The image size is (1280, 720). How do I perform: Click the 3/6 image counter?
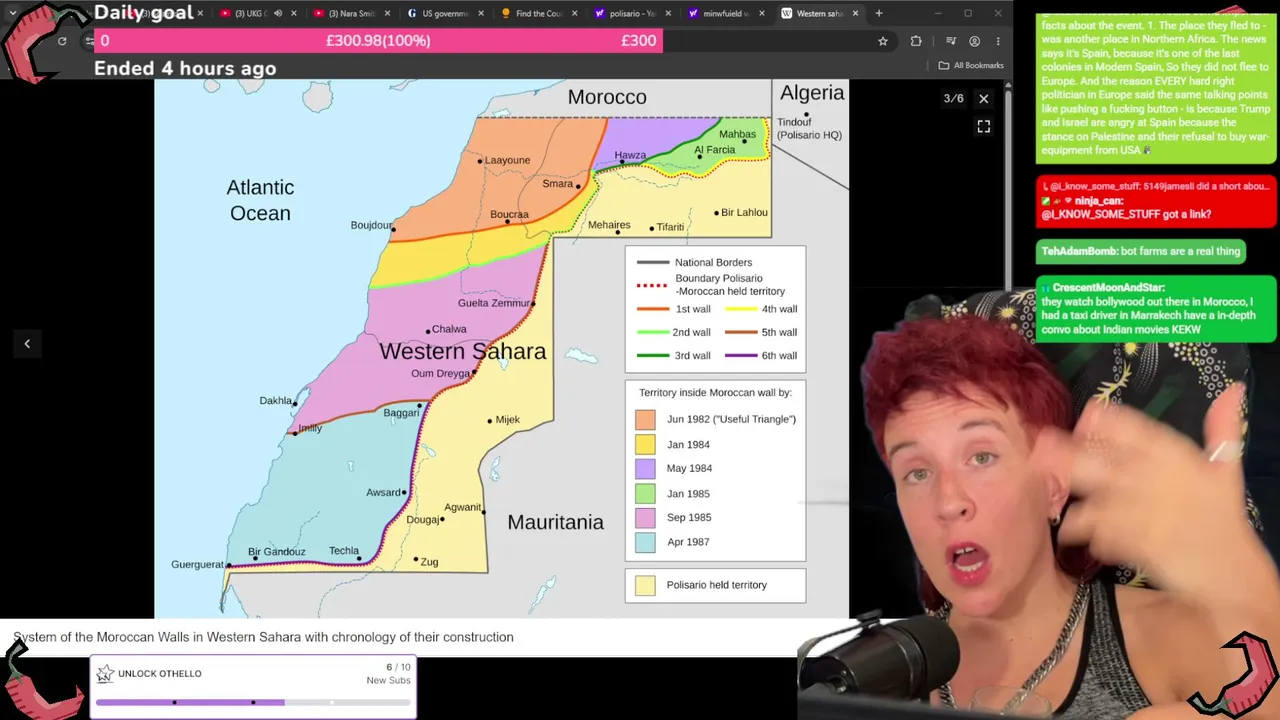(x=953, y=99)
